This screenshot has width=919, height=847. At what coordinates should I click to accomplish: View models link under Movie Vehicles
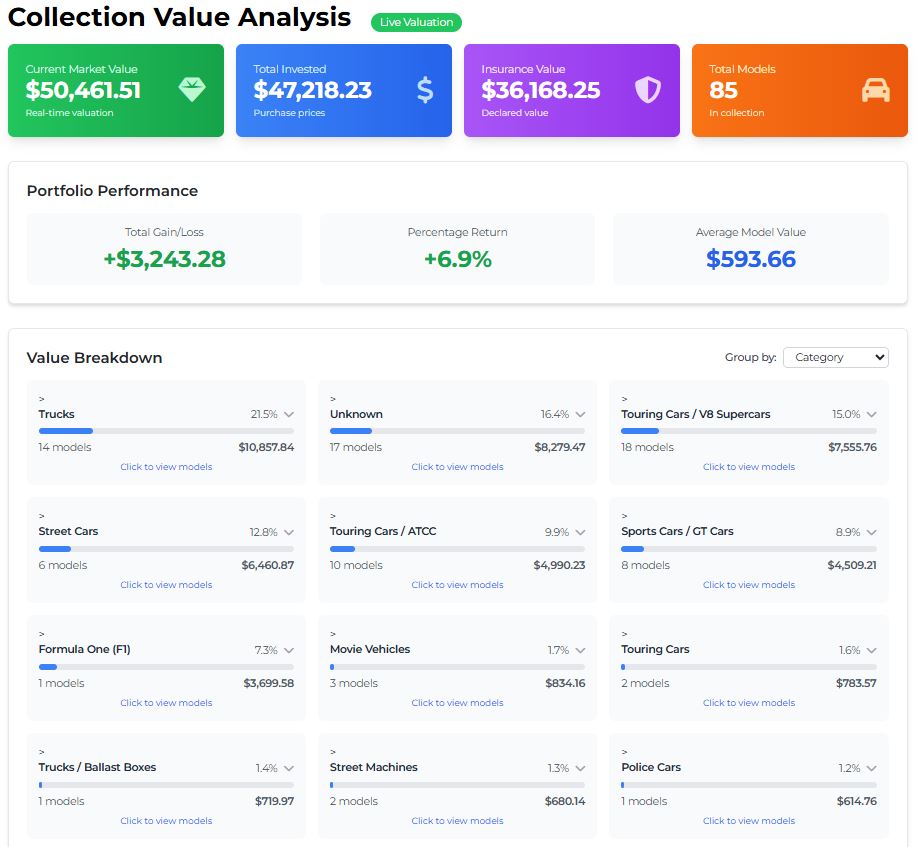coord(457,703)
